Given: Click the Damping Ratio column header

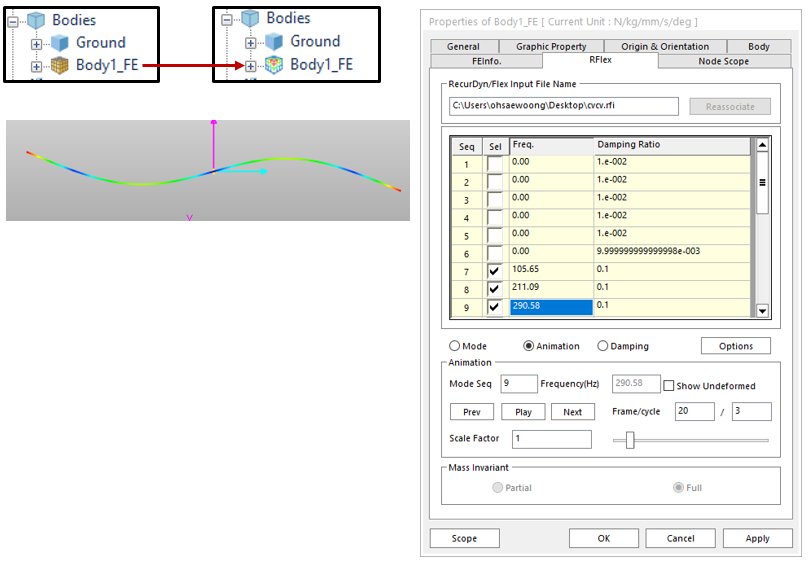Looking at the screenshot, I should pos(672,145).
